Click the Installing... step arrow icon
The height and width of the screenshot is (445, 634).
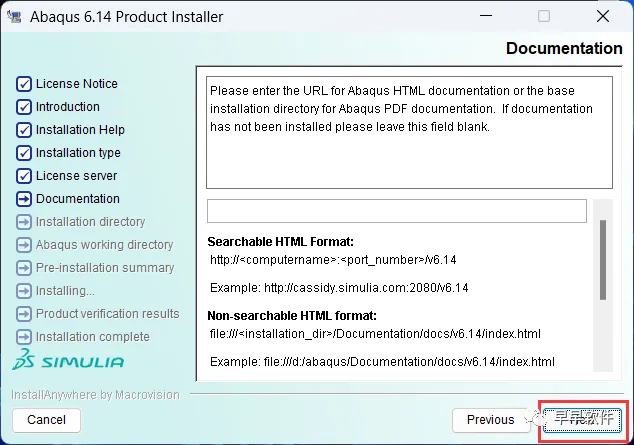(24, 291)
